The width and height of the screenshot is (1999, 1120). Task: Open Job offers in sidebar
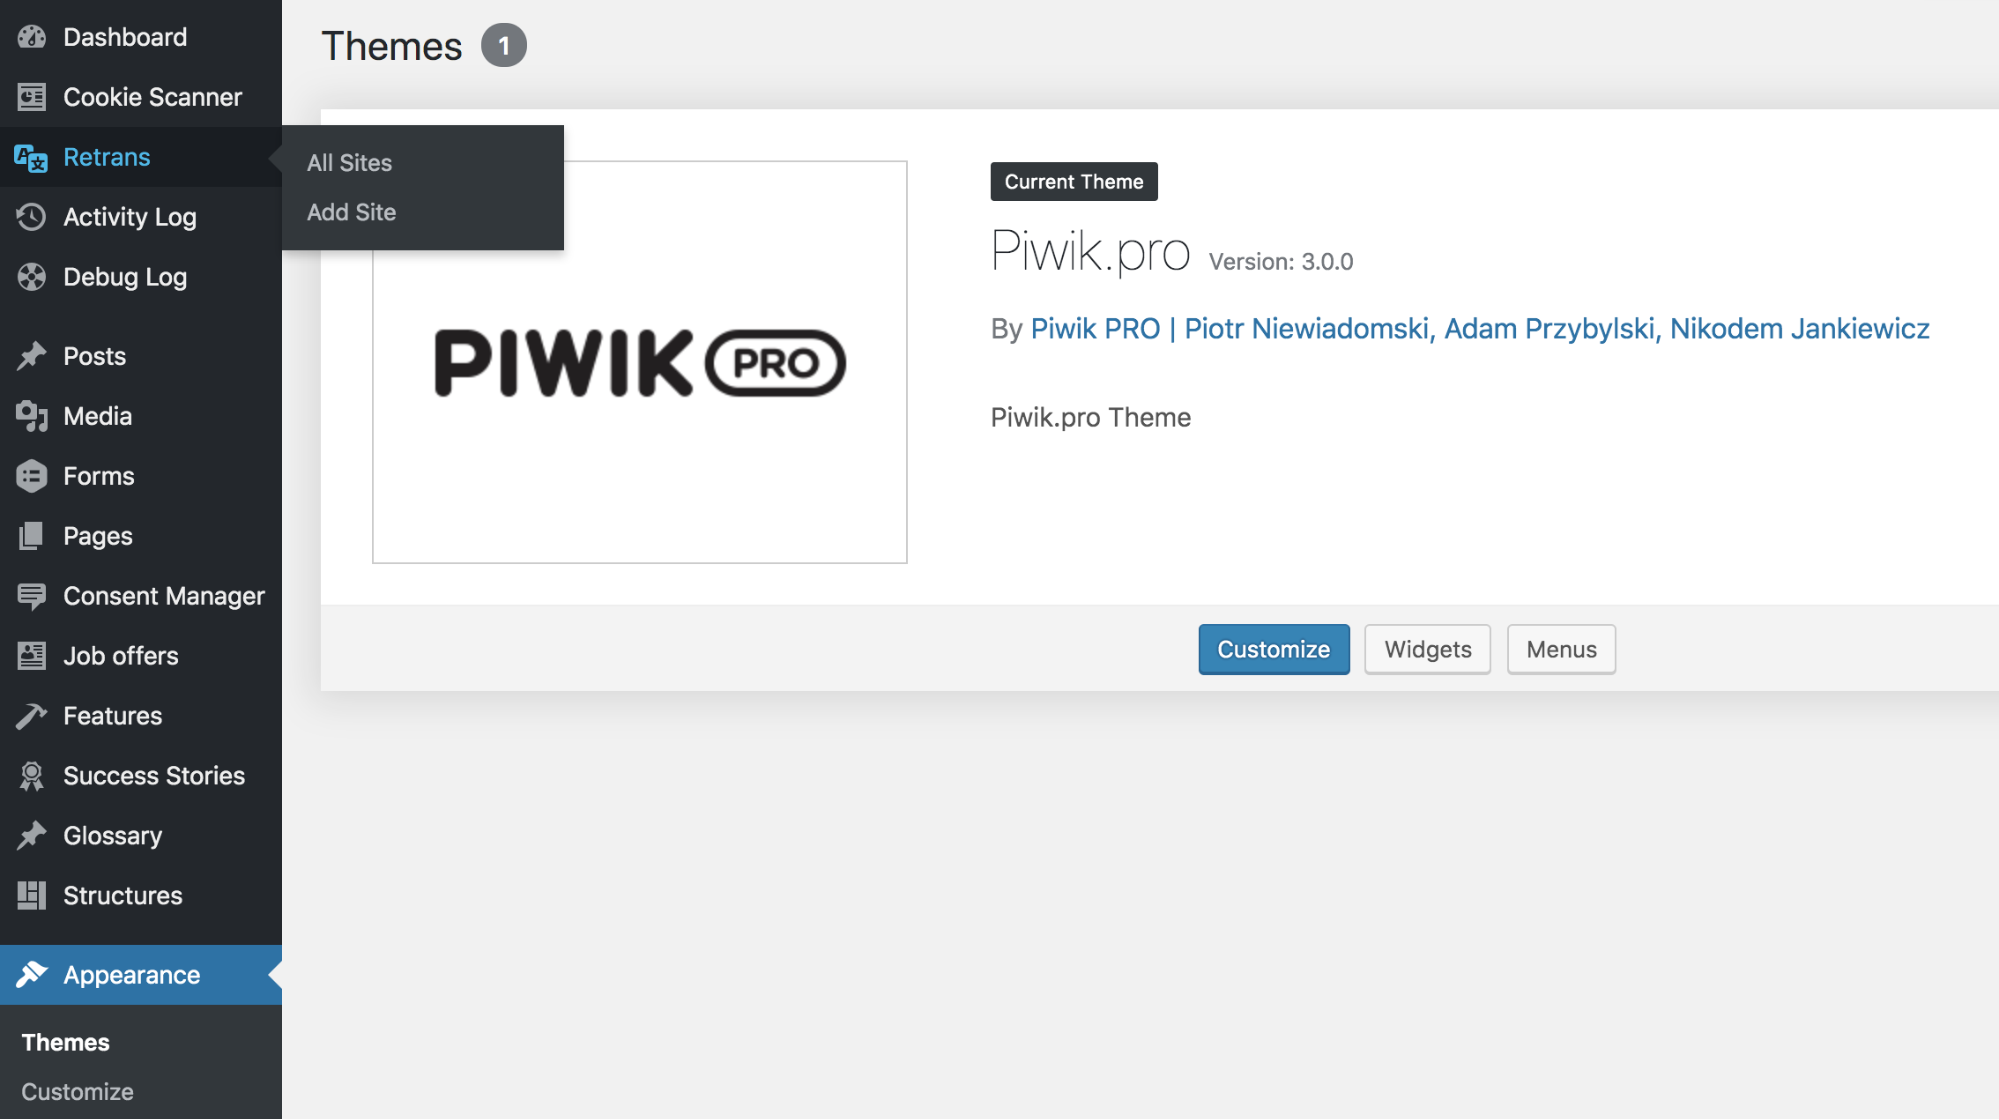point(120,656)
